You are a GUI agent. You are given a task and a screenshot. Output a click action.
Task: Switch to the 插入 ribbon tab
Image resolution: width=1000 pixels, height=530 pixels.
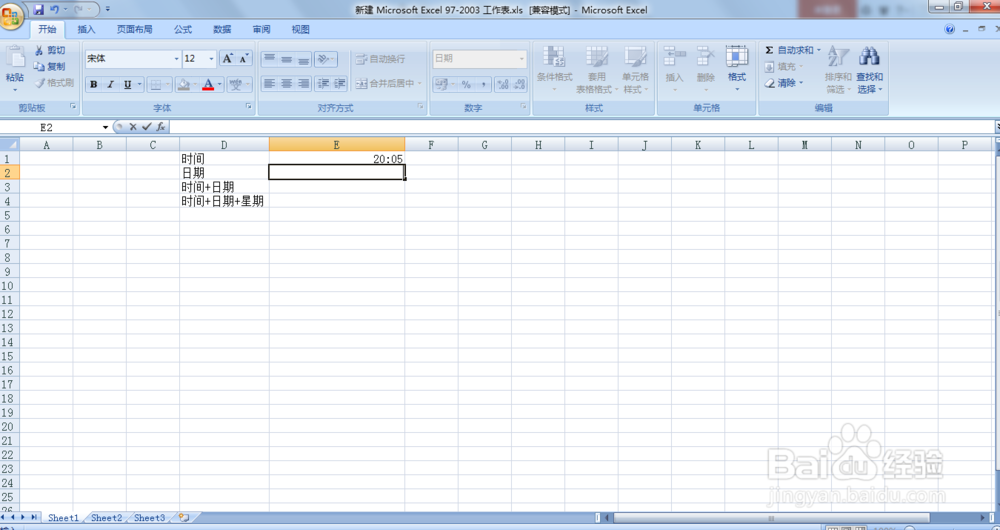[86, 29]
